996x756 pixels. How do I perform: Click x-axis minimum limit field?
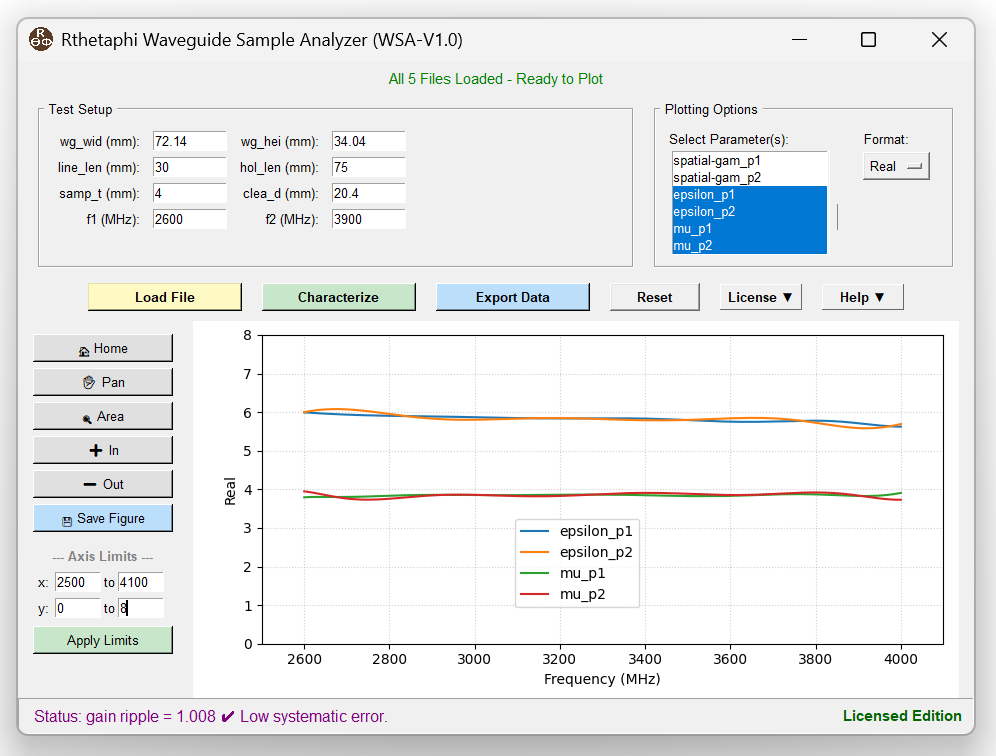coord(77,582)
